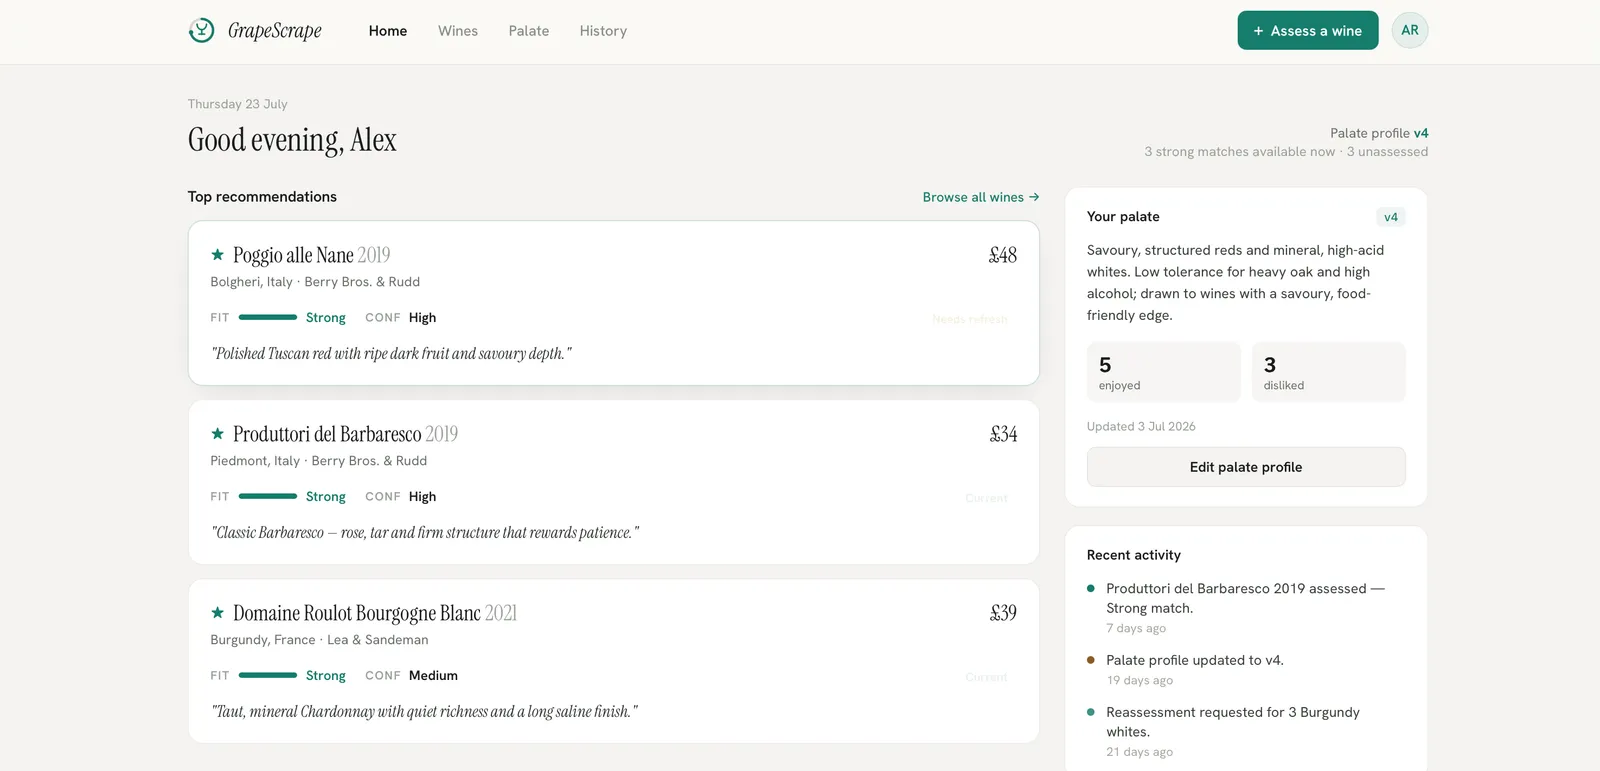Open the Wines tab
Screen dimensions: 1600x771
coord(458,31)
